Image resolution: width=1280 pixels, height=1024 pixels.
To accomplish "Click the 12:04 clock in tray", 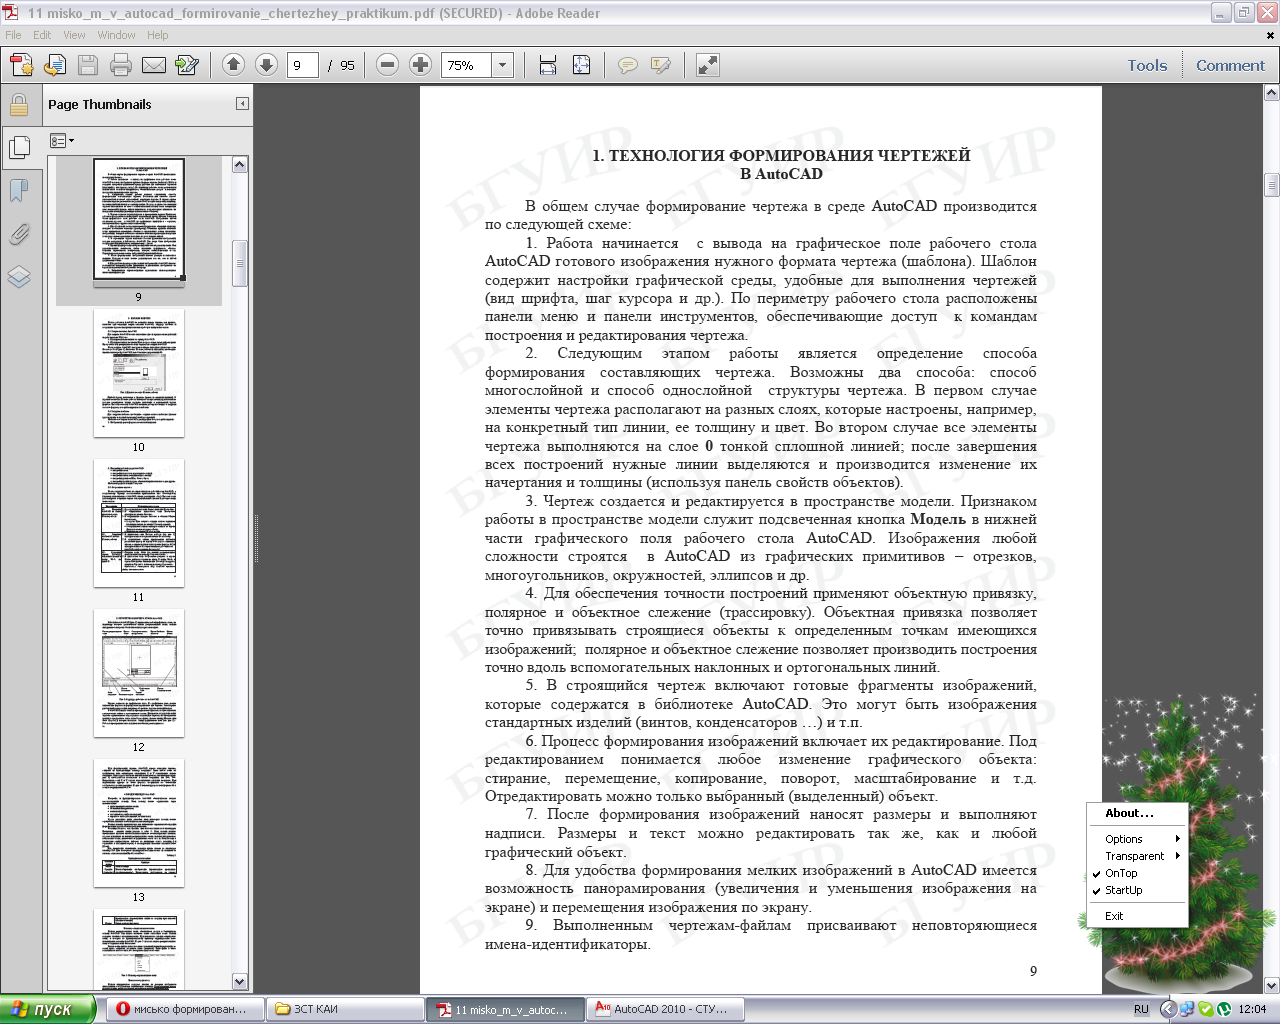I will [x=1252, y=1009].
